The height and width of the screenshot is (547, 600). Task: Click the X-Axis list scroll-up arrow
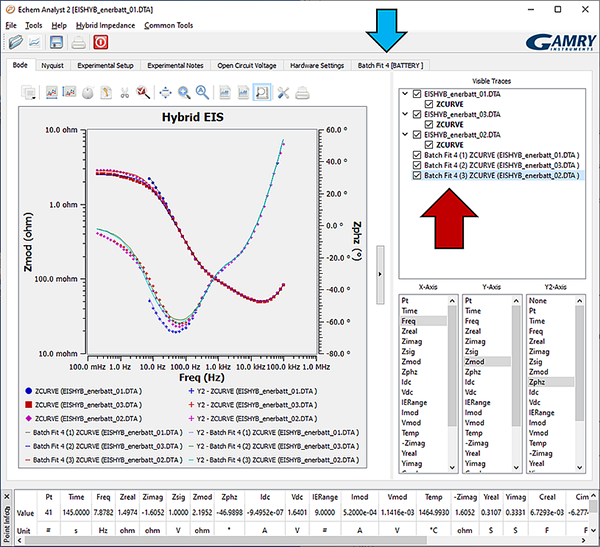coord(452,301)
